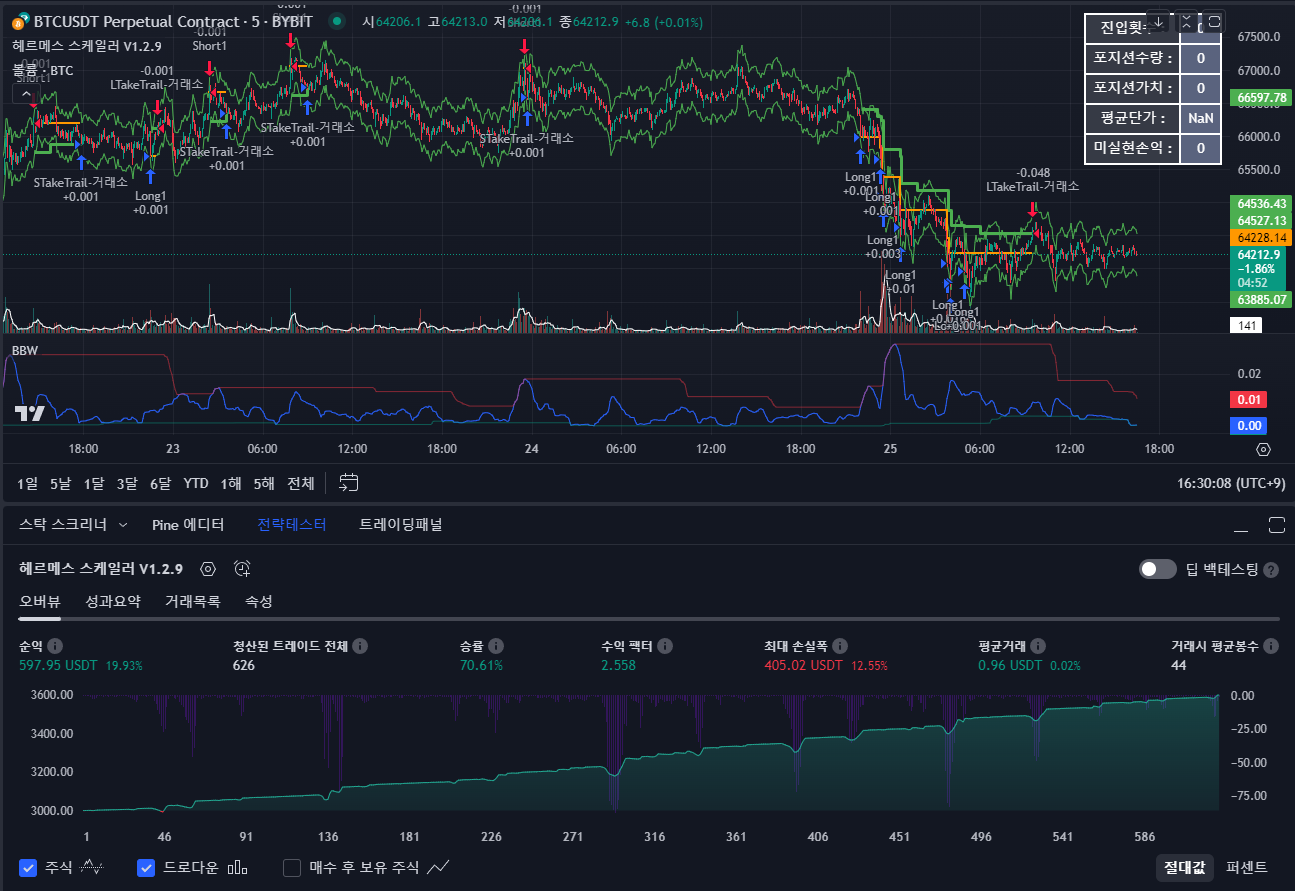Check the 매수 후 보유 주식 box

coord(292,867)
